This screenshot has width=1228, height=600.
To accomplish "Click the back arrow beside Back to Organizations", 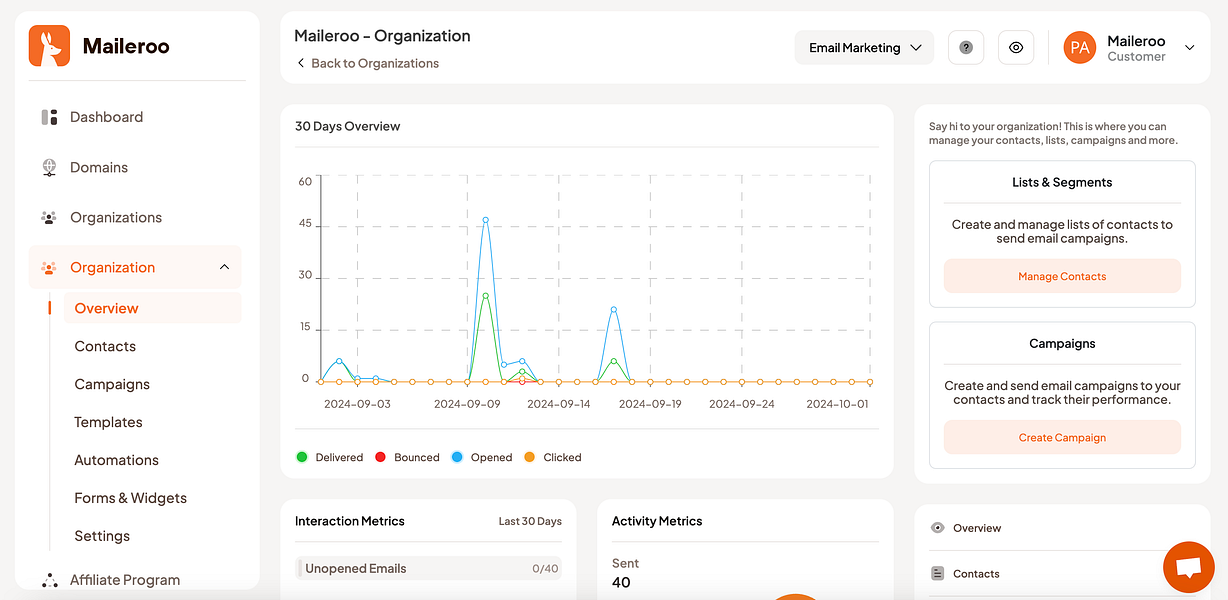I will coord(301,63).
